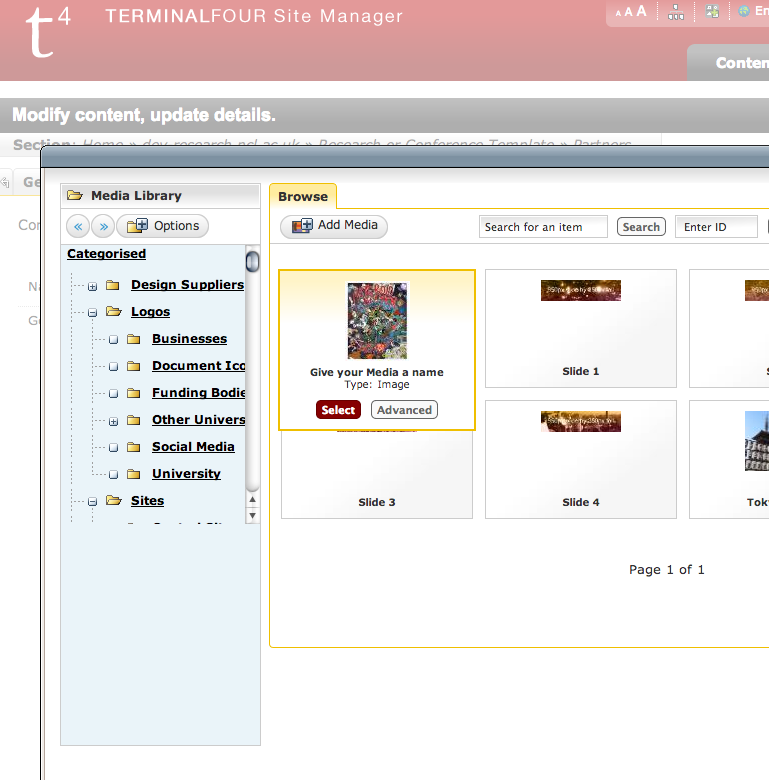Click the Advanced button on media item

pos(404,410)
